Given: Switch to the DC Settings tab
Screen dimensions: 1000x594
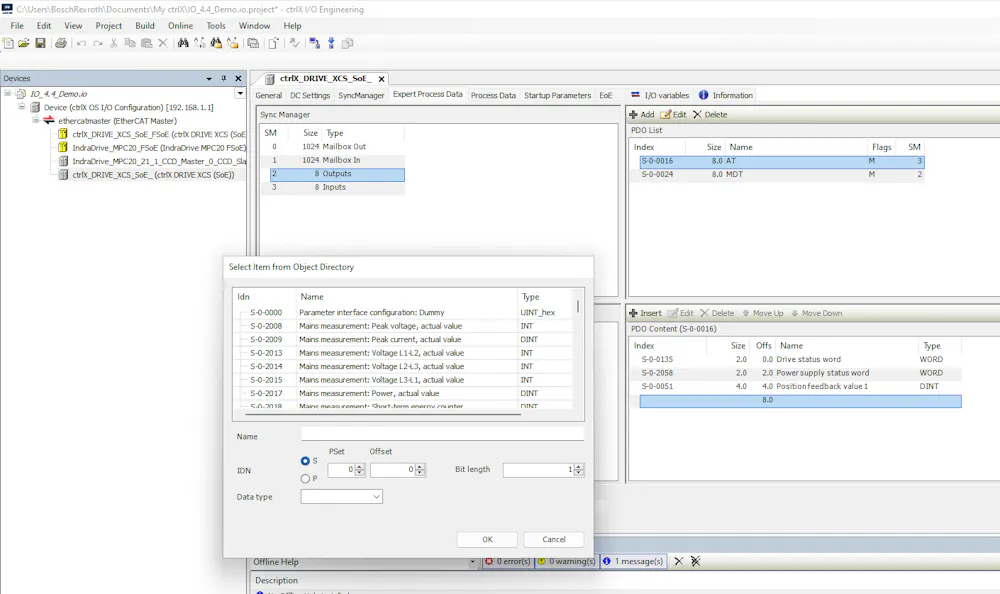Looking at the screenshot, I should (310, 95).
